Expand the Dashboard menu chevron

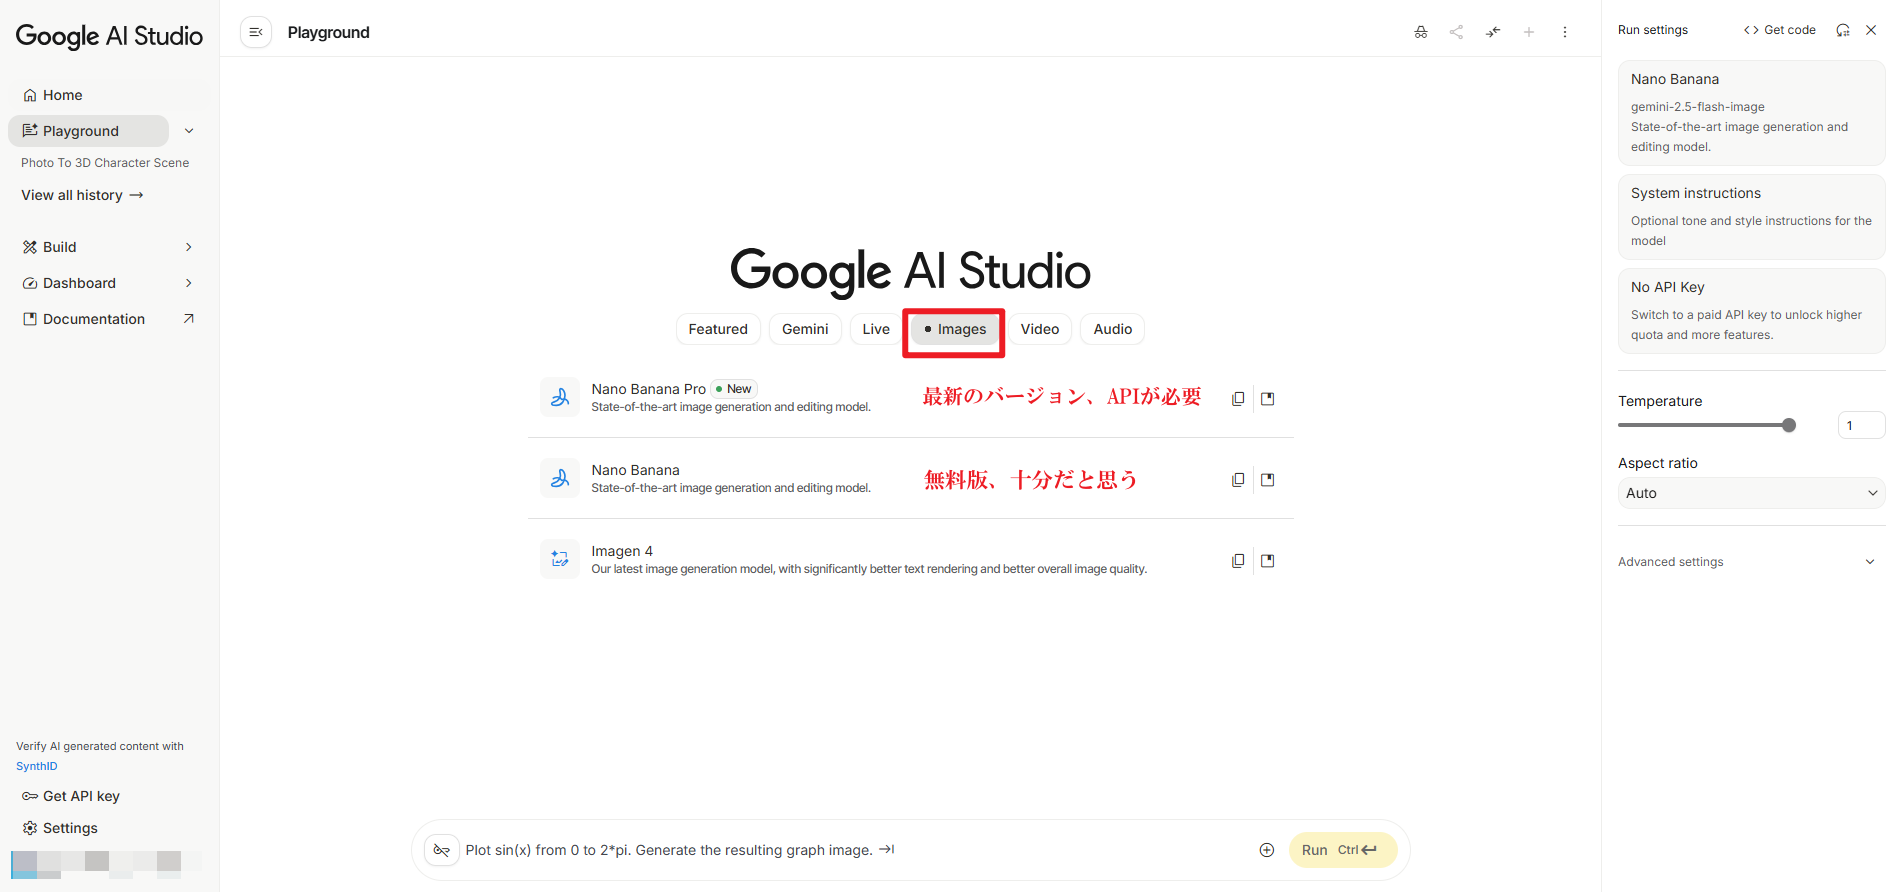click(x=189, y=283)
